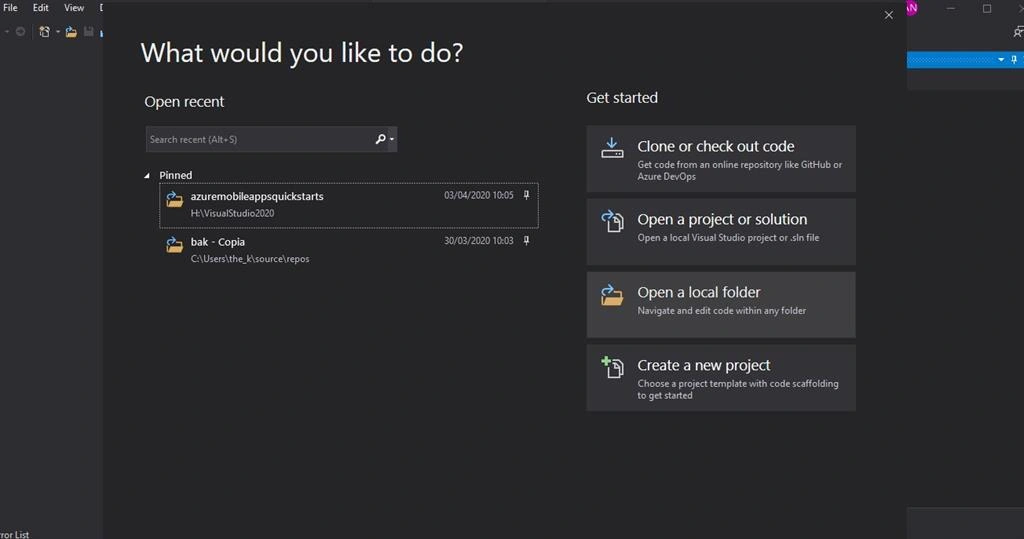Open the File menu

pyautogui.click(x=10, y=8)
